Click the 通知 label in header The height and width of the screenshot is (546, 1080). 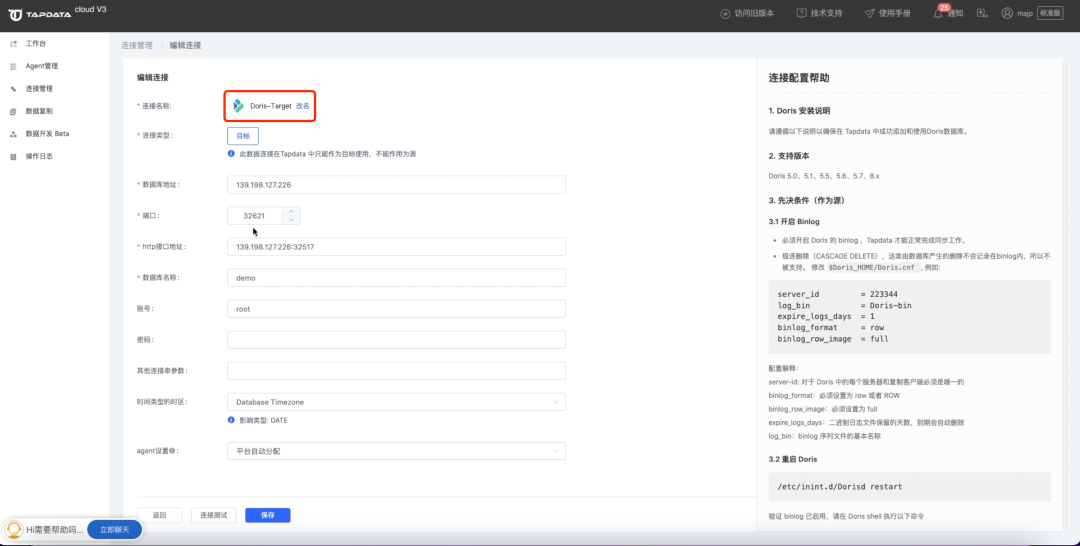tap(955, 13)
